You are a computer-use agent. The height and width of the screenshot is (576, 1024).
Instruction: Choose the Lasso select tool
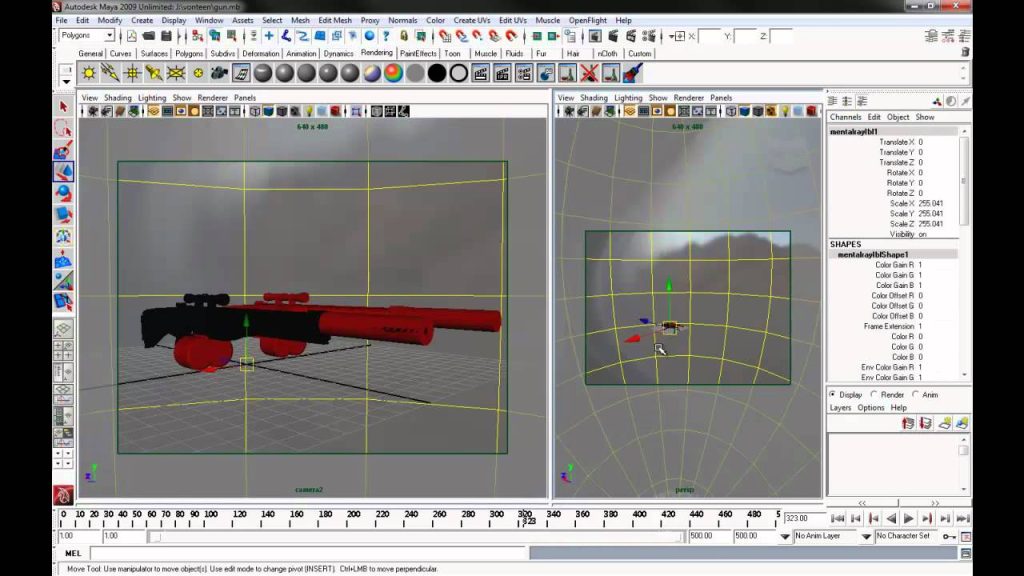click(x=63, y=128)
